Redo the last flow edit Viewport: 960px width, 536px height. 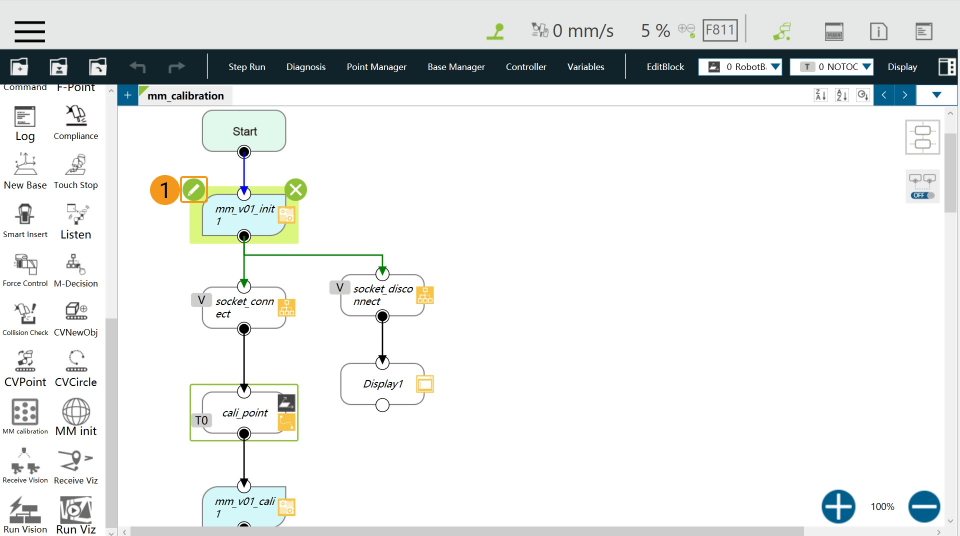pyautogui.click(x=176, y=67)
